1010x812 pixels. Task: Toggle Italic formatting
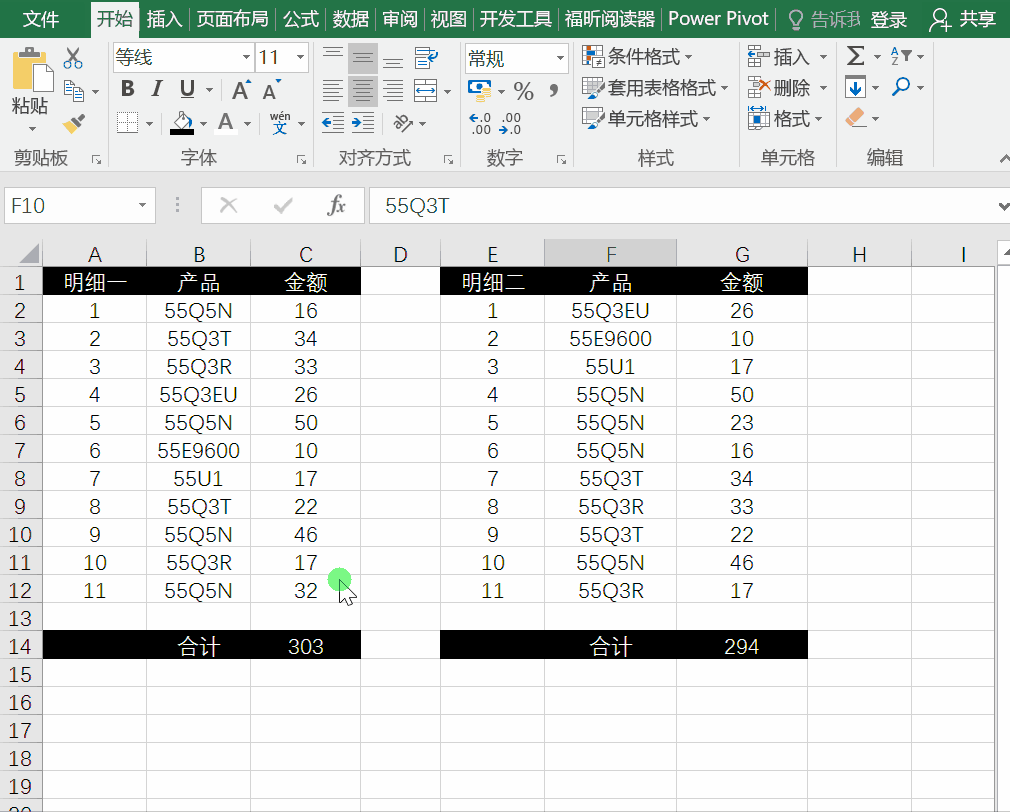click(x=157, y=89)
